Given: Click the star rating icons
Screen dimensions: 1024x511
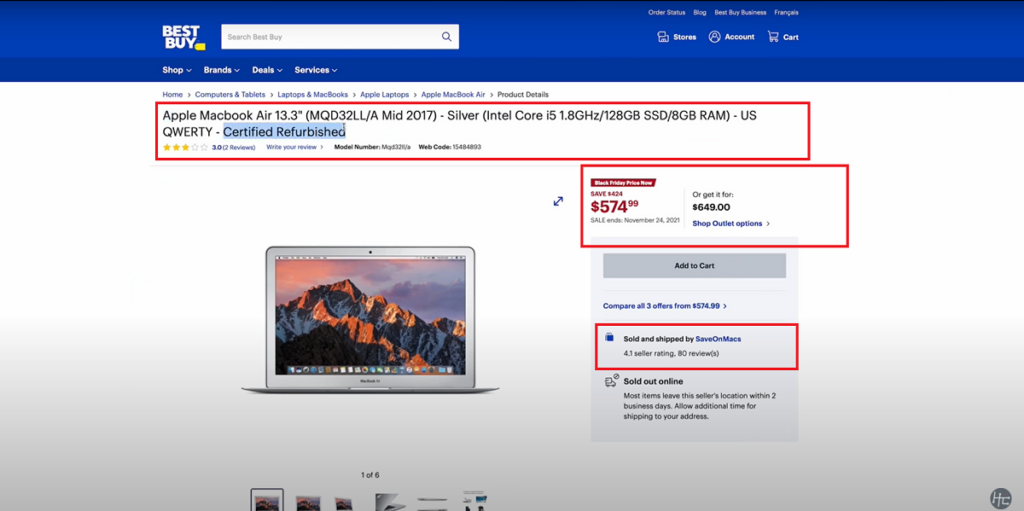Looking at the screenshot, I should (x=185, y=148).
